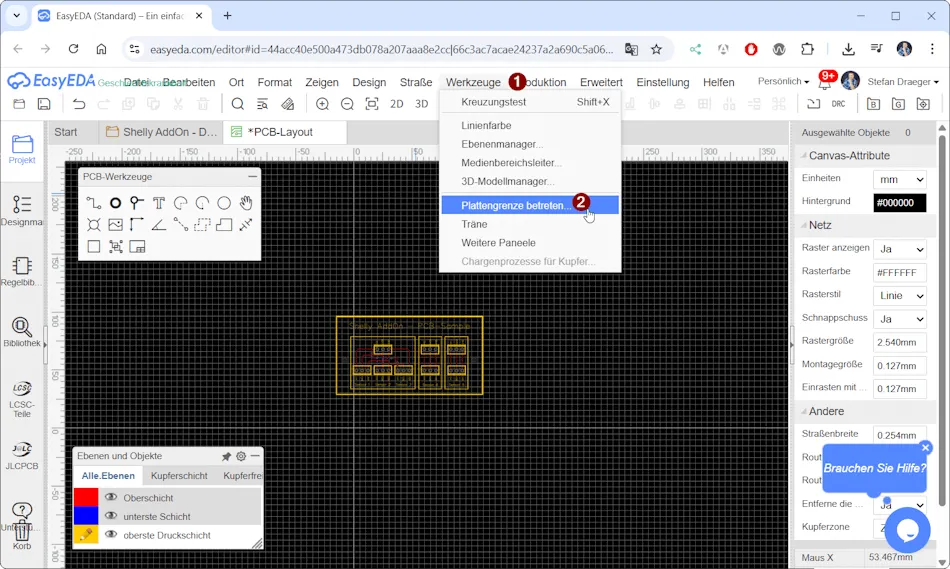Click the Brauchen Sie Hilfe? button
Viewport: 950px width, 569px height.
pyautogui.click(x=872, y=468)
